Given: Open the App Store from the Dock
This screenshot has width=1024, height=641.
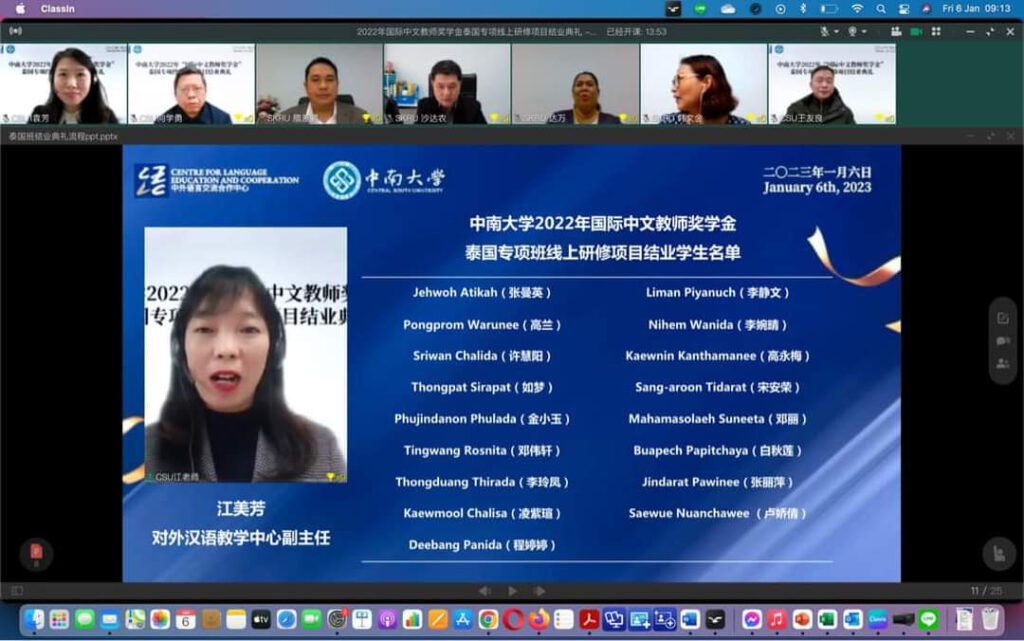Looking at the screenshot, I should 462,619.
